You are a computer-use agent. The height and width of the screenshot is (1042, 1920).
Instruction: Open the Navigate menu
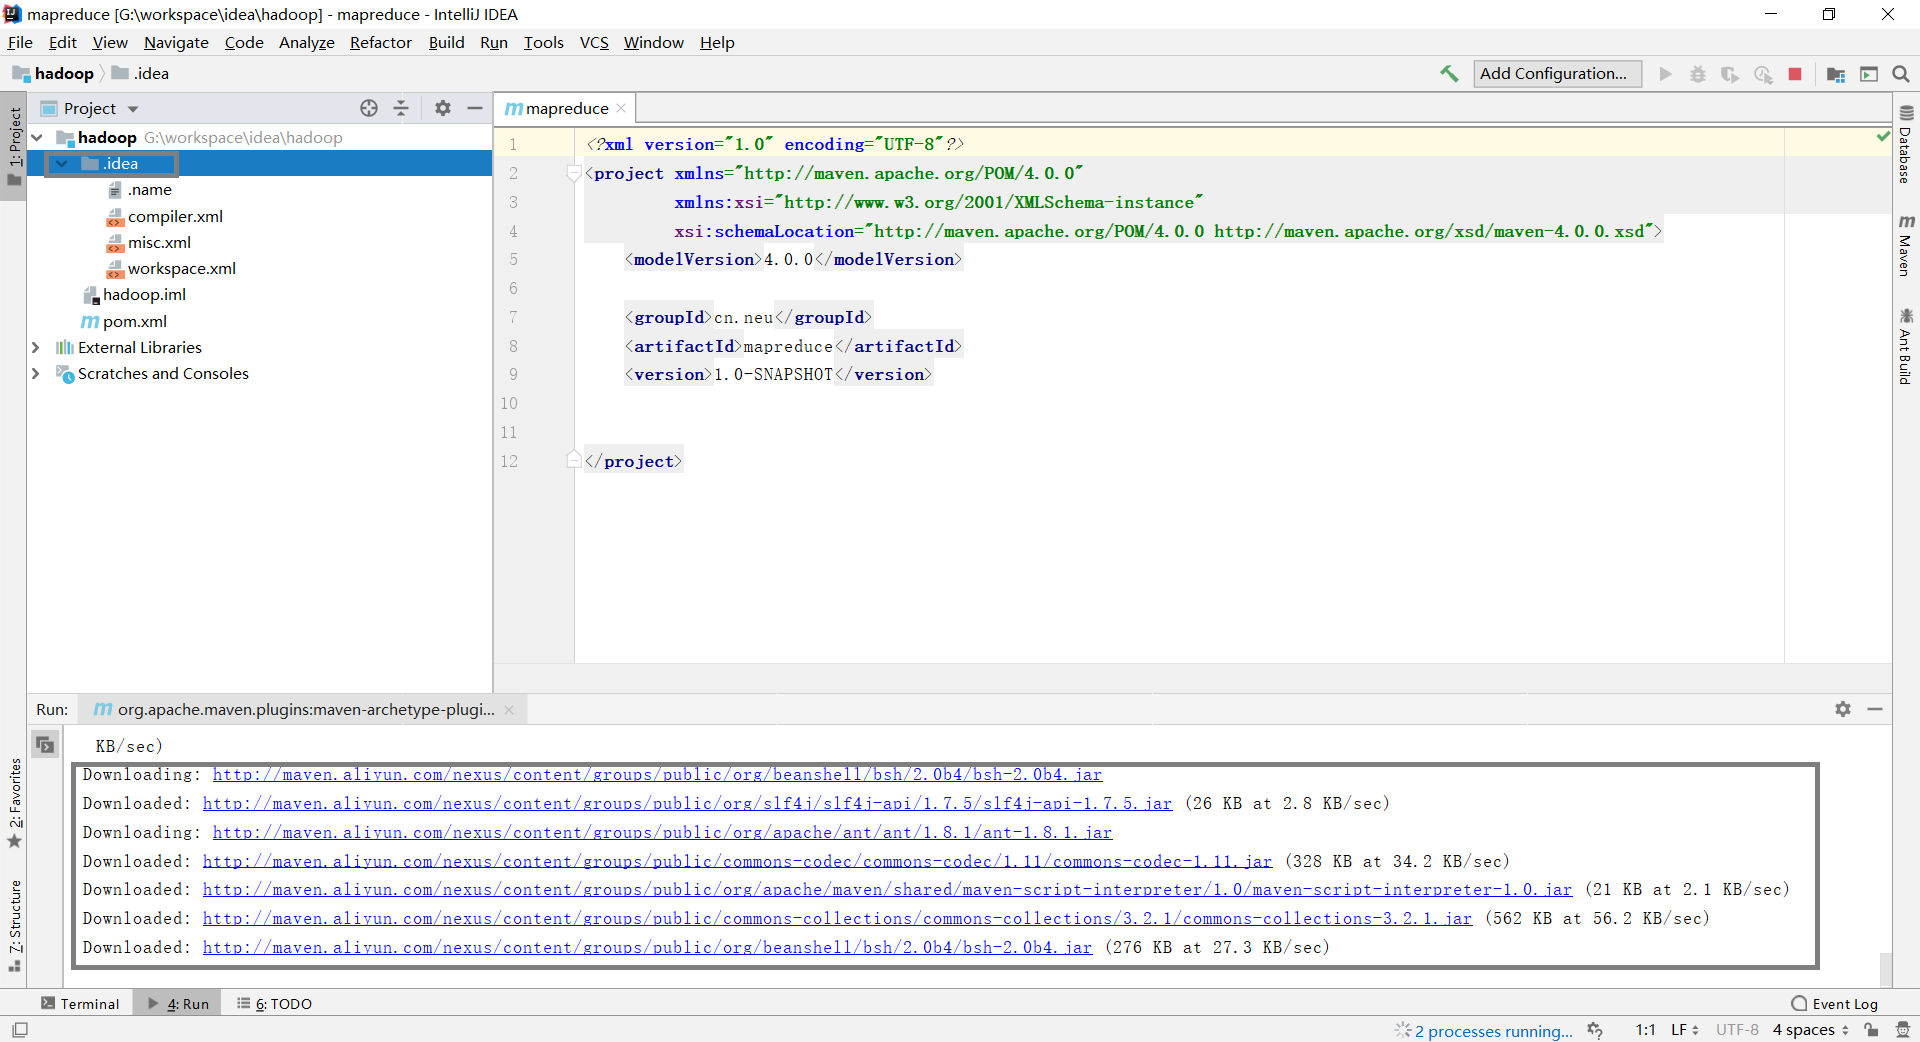pyautogui.click(x=176, y=42)
